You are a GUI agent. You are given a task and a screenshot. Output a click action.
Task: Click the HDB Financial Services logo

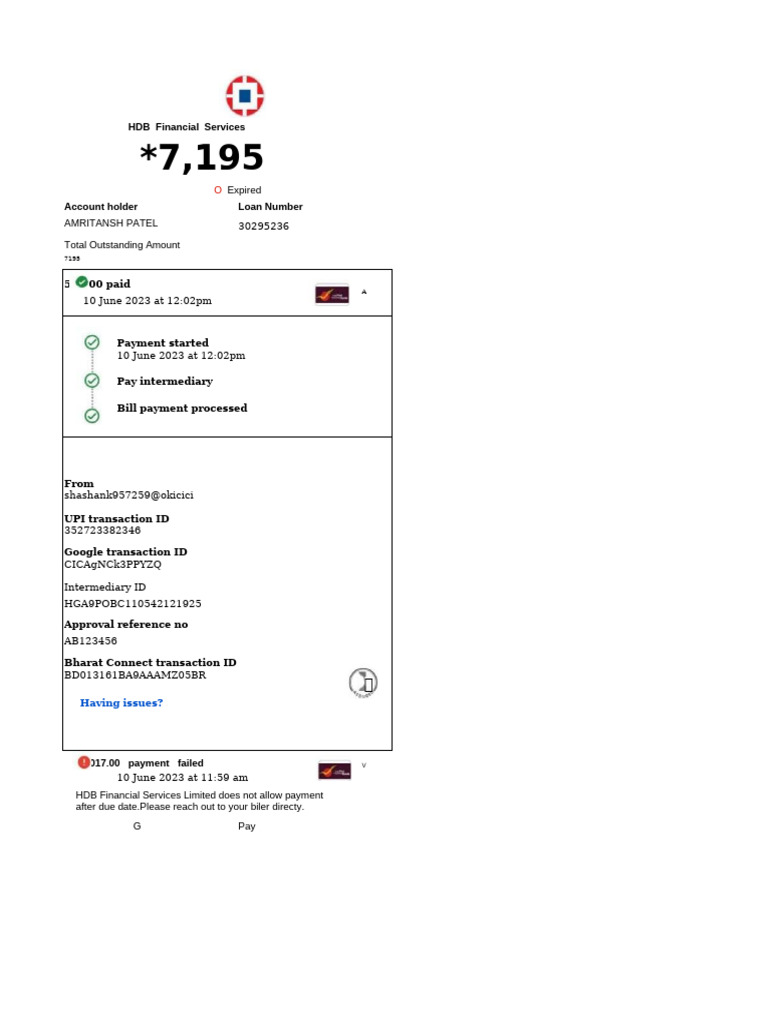click(x=245, y=96)
